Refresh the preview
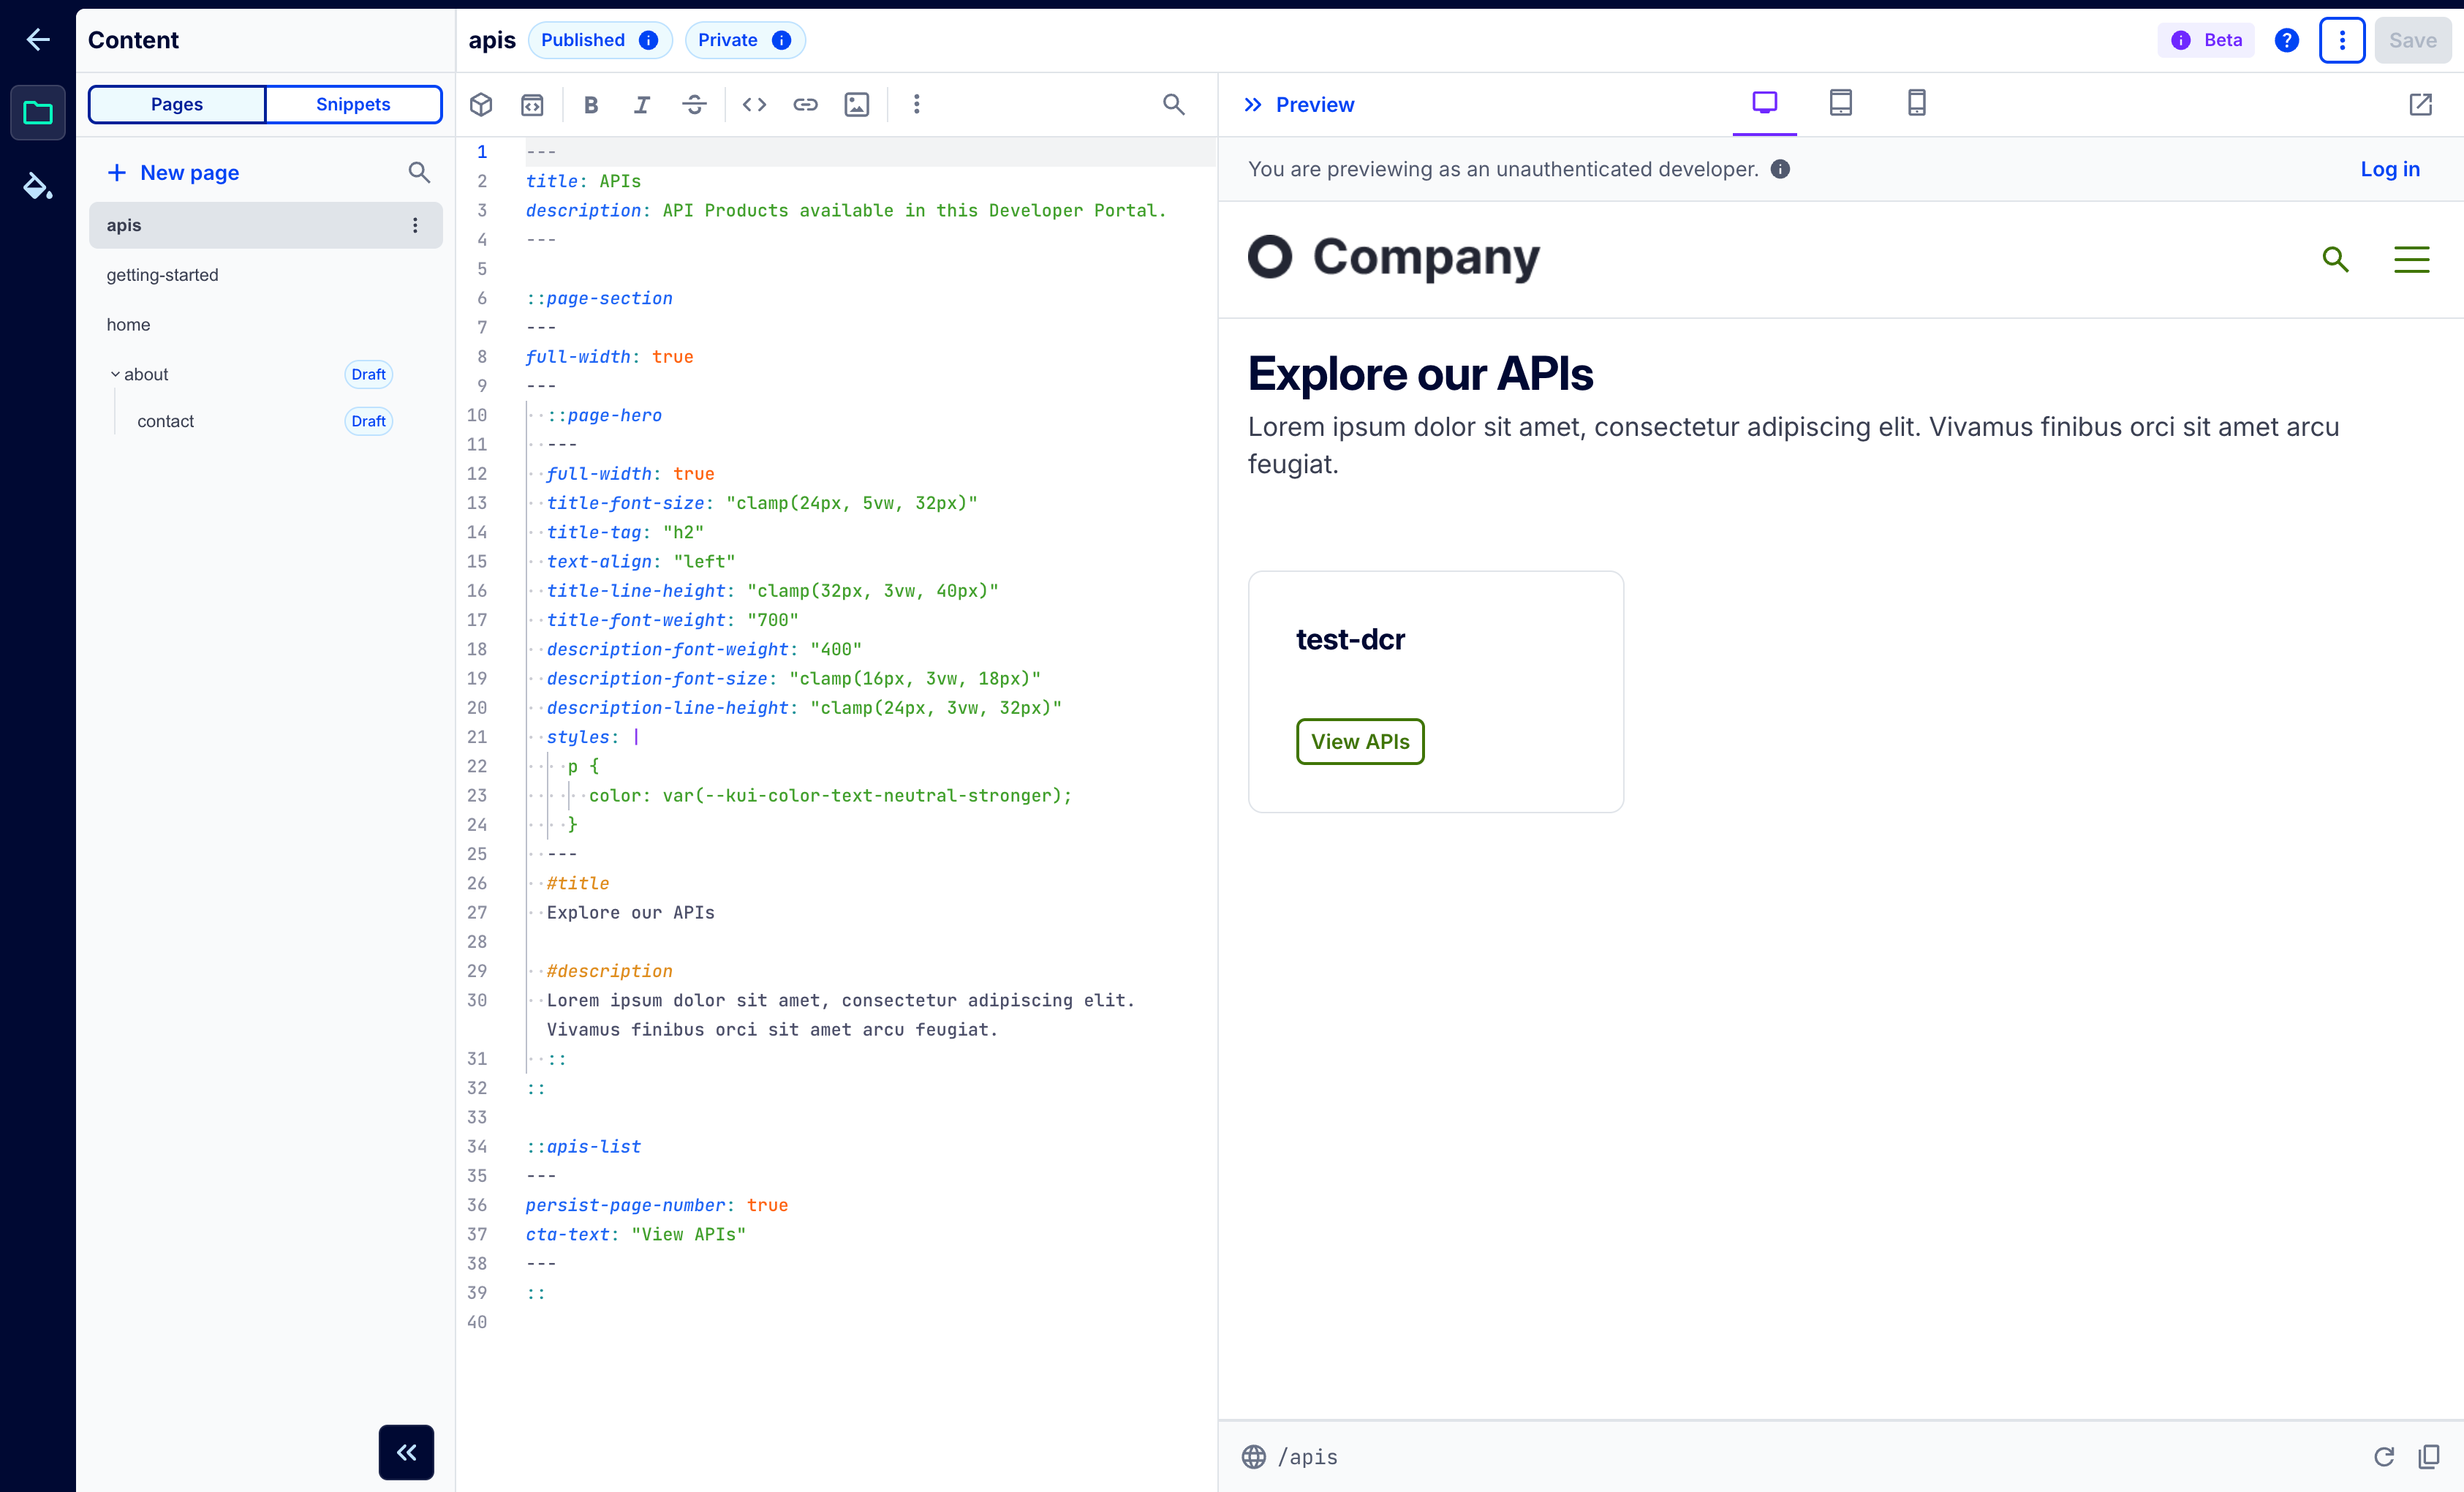Viewport: 2464px width, 1492px height. [x=2384, y=1456]
